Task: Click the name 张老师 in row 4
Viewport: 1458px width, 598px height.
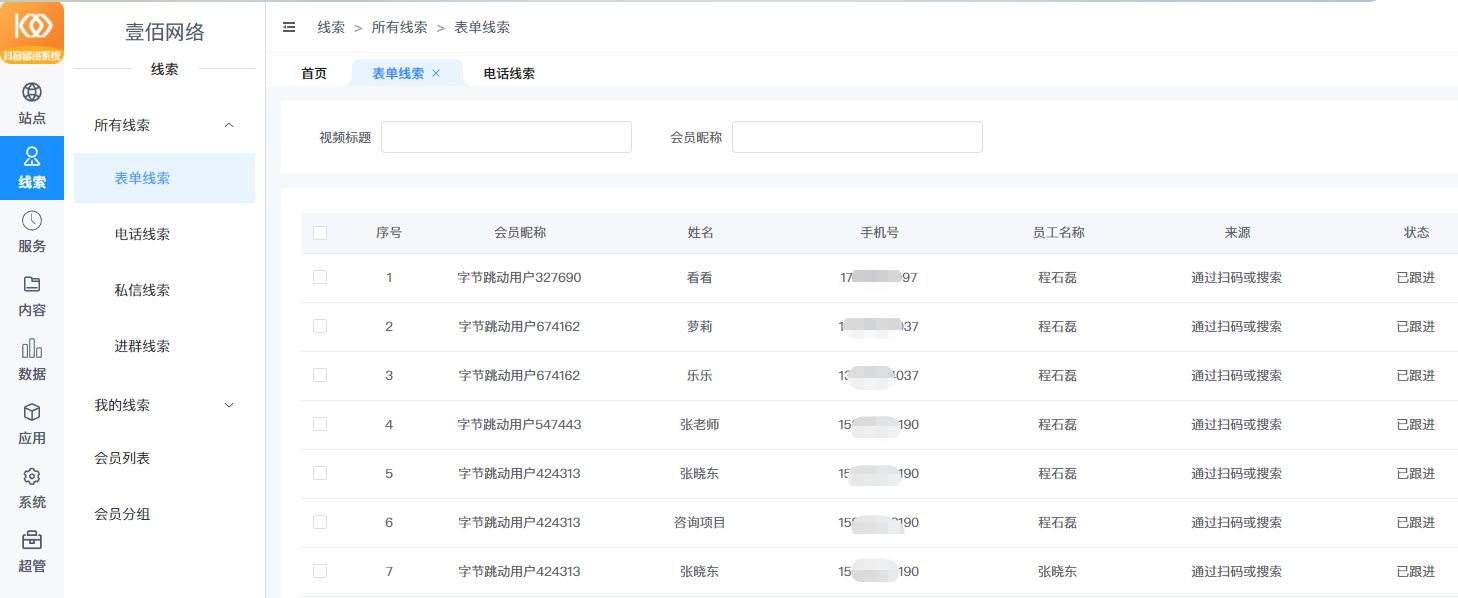Action: [x=700, y=424]
